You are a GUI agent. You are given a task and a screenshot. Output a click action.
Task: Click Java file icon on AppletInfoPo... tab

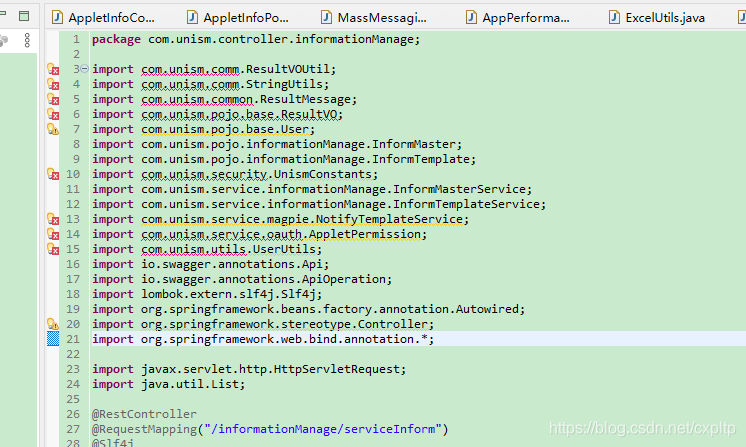(x=192, y=18)
